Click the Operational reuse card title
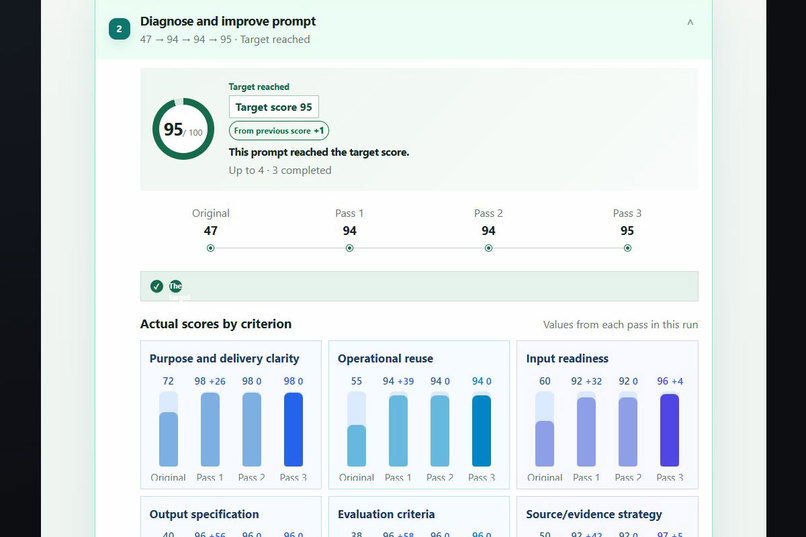The image size is (806, 537). [386, 359]
